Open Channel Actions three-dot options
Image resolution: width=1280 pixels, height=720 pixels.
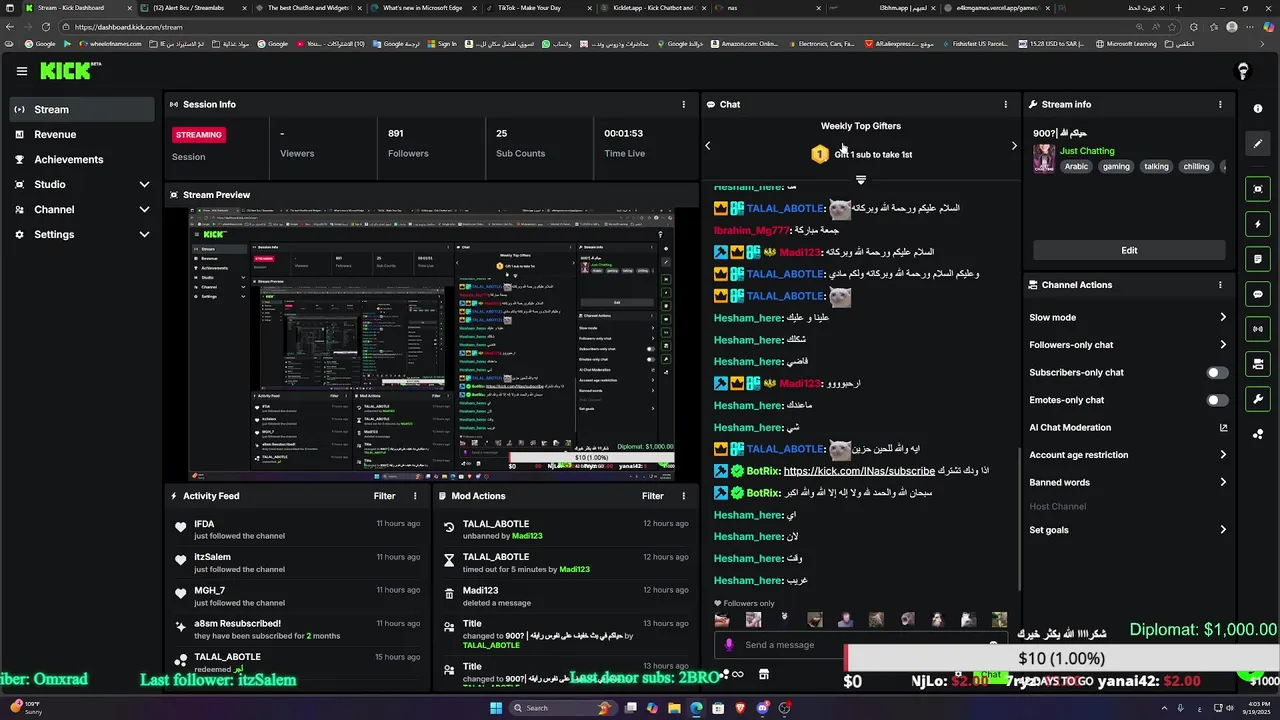click(1220, 285)
